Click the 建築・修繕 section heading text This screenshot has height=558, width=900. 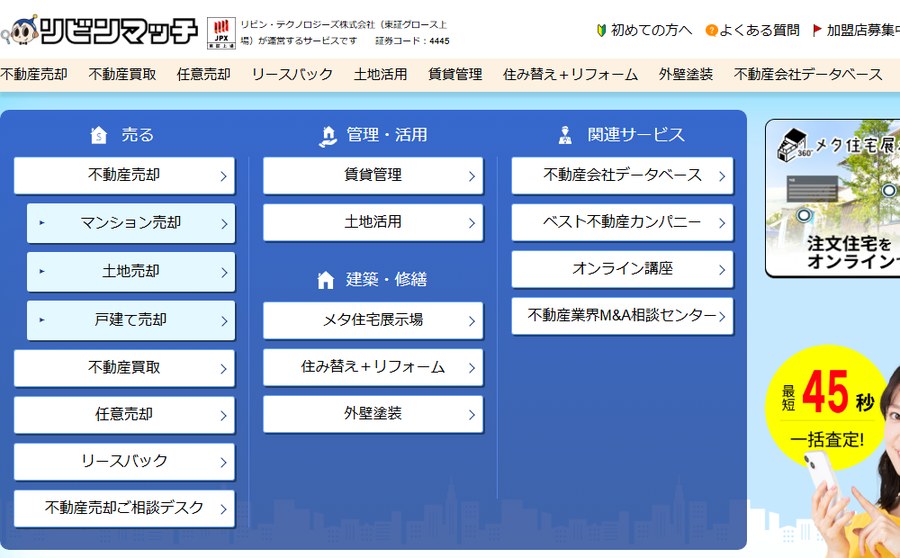(386, 280)
